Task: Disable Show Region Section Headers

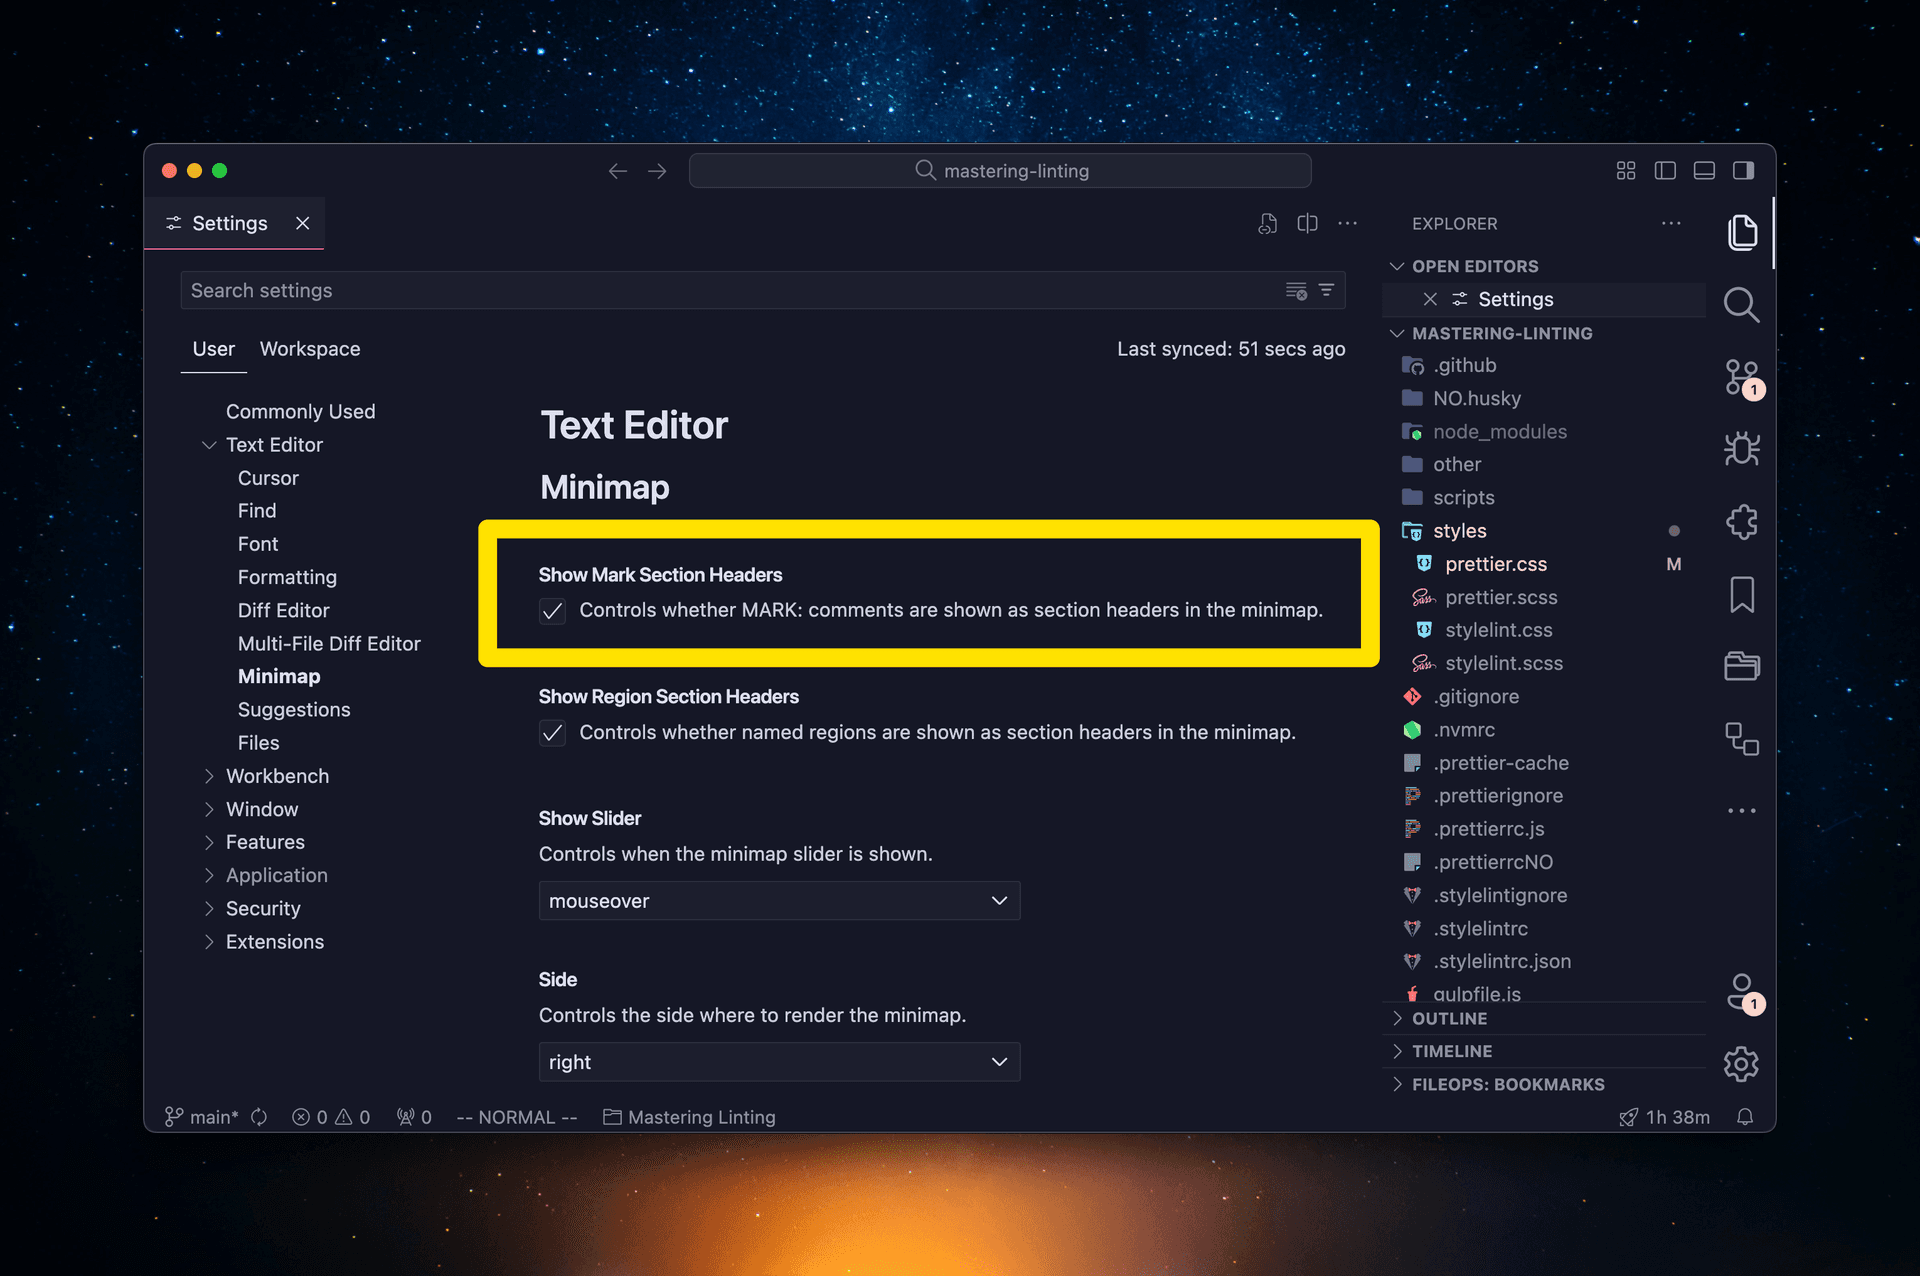Action: point(552,733)
